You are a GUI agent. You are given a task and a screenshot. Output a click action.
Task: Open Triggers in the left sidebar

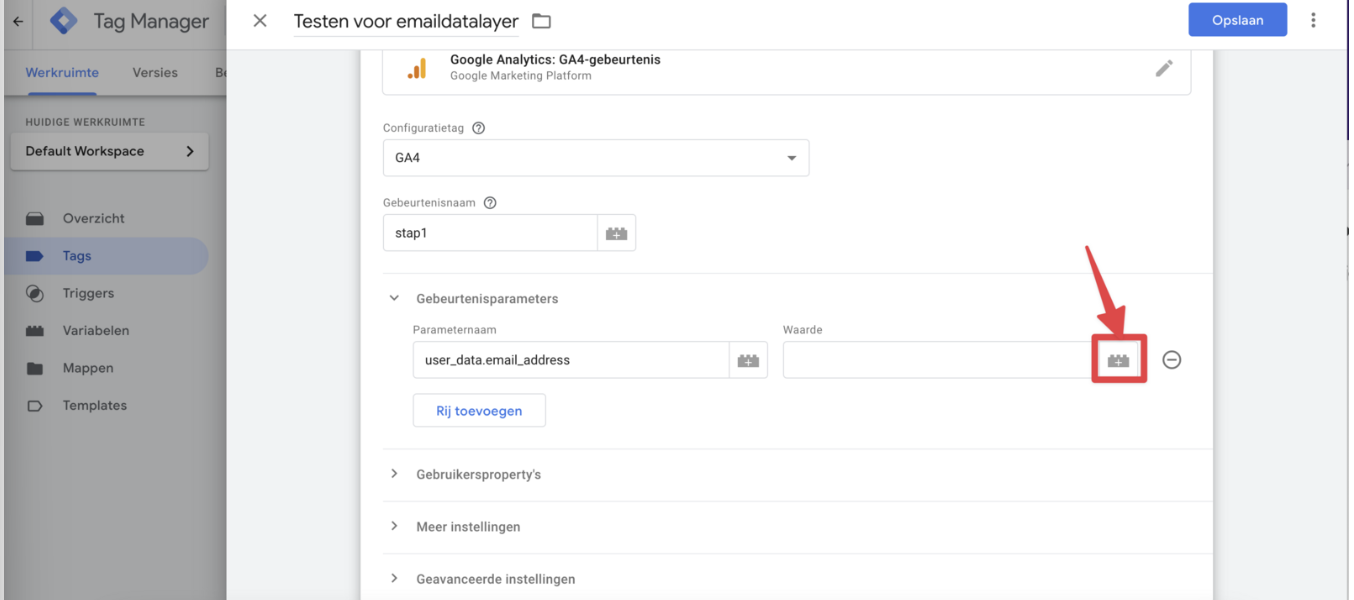pyautogui.click(x=88, y=293)
